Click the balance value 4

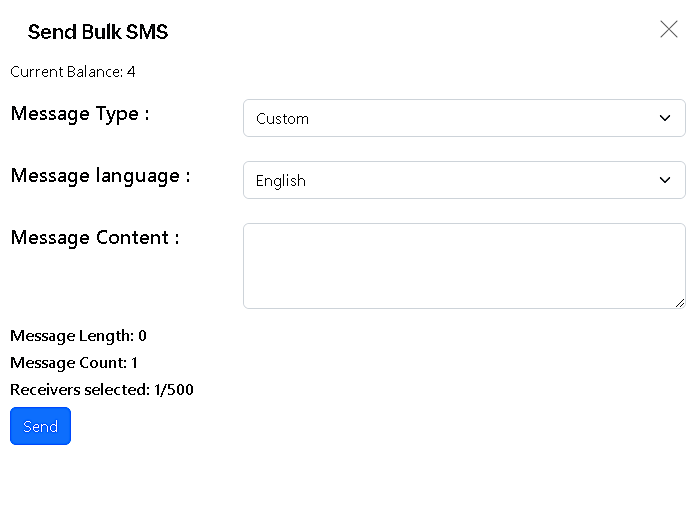tap(131, 72)
